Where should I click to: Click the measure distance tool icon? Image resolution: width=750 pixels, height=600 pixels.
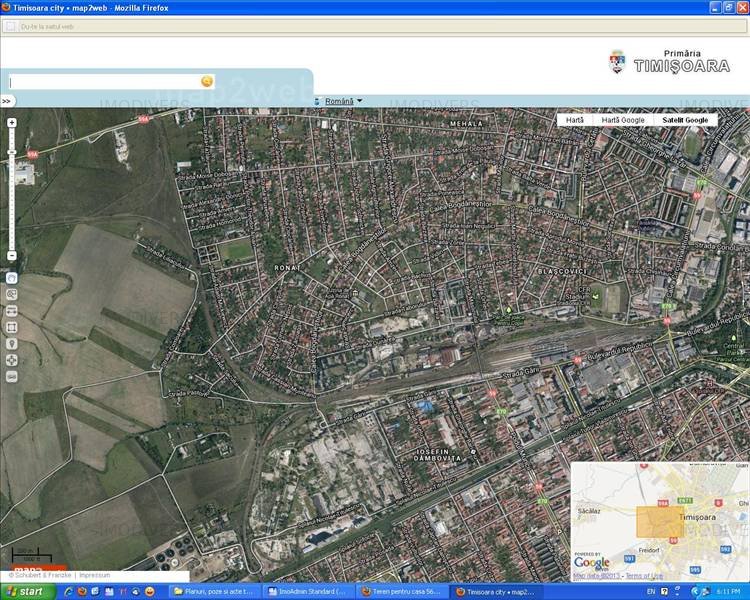point(12,310)
